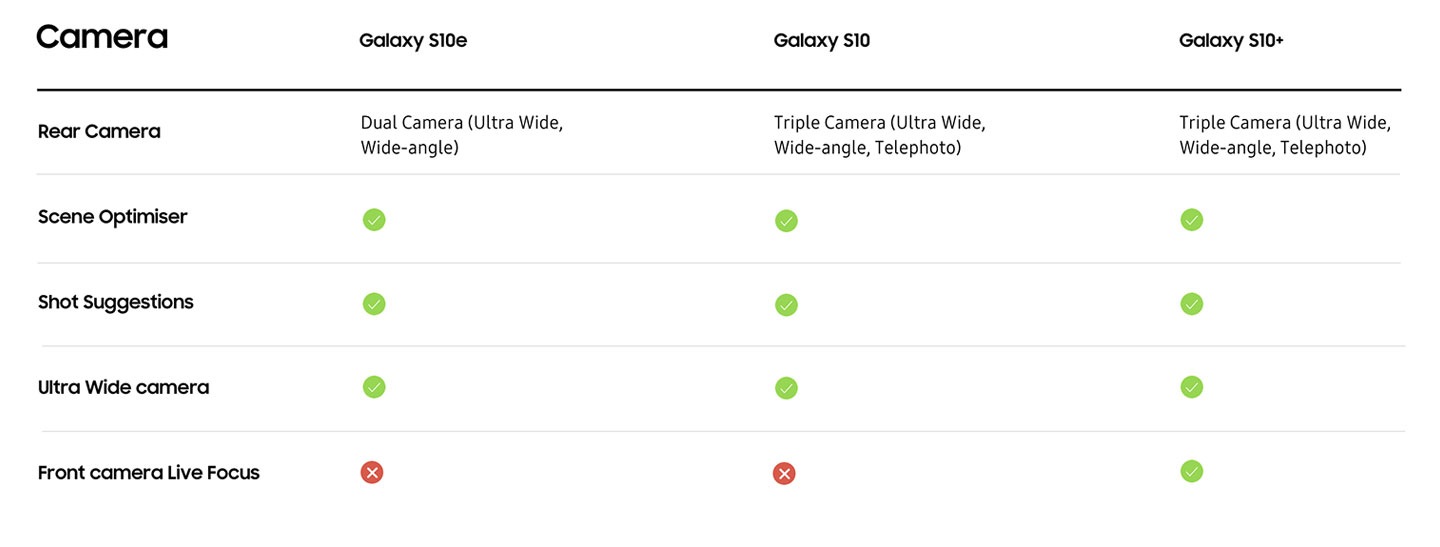Select the Galaxy S10 column header
The width and height of the screenshot is (1440, 547).
pos(821,41)
